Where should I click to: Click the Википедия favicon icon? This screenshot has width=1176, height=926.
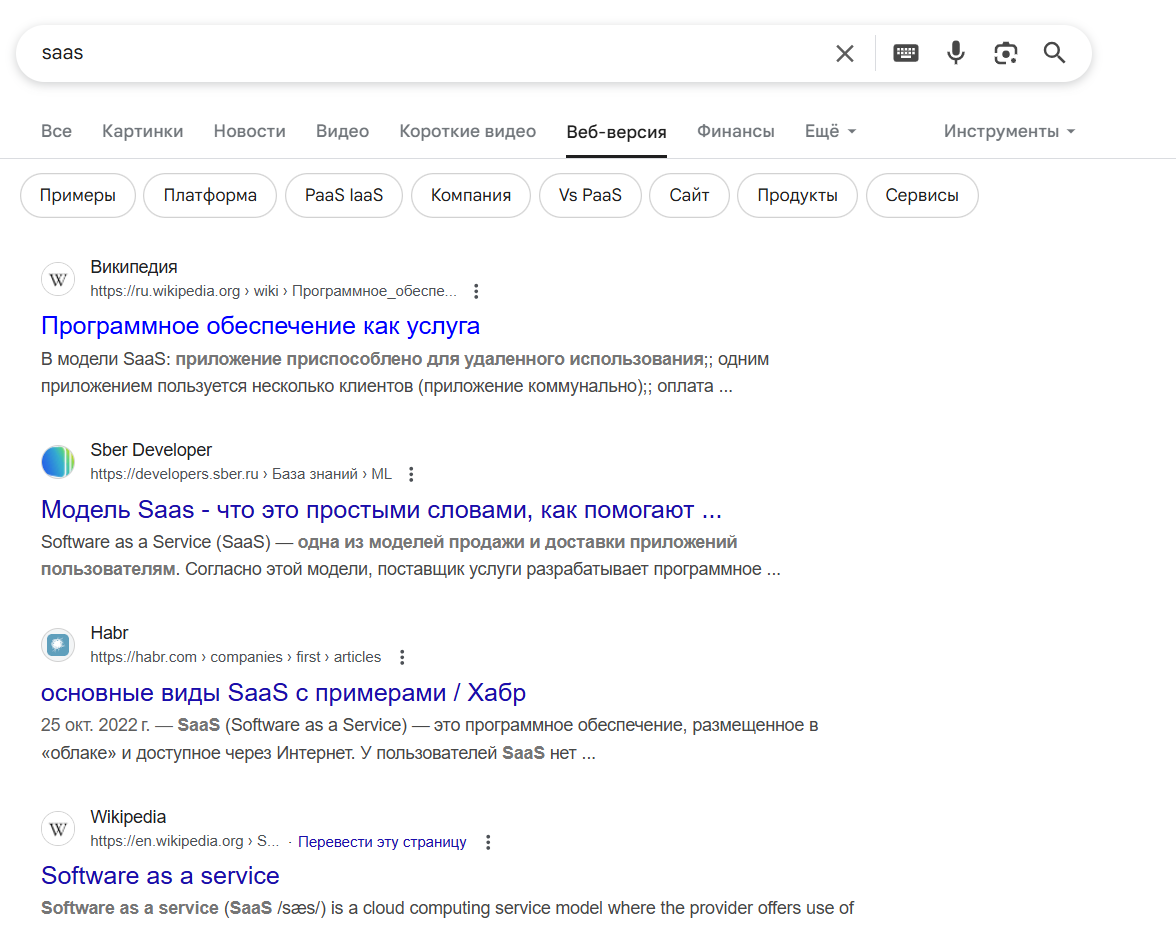pyautogui.click(x=58, y=280)
